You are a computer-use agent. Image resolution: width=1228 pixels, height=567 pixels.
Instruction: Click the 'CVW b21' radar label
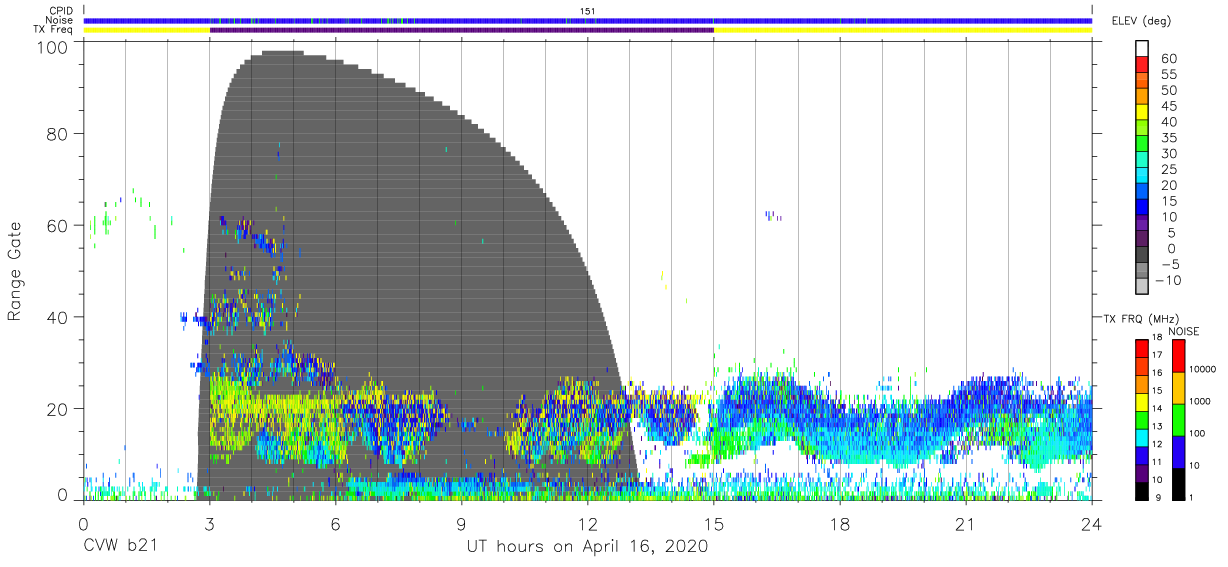119,547
